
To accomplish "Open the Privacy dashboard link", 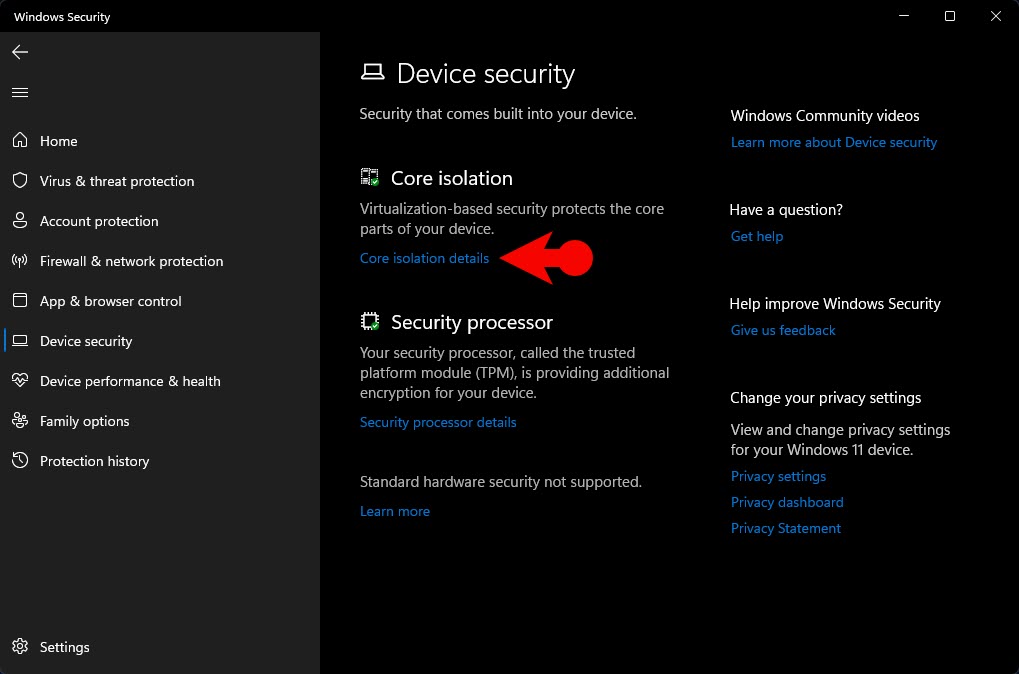I will [787, 502].
